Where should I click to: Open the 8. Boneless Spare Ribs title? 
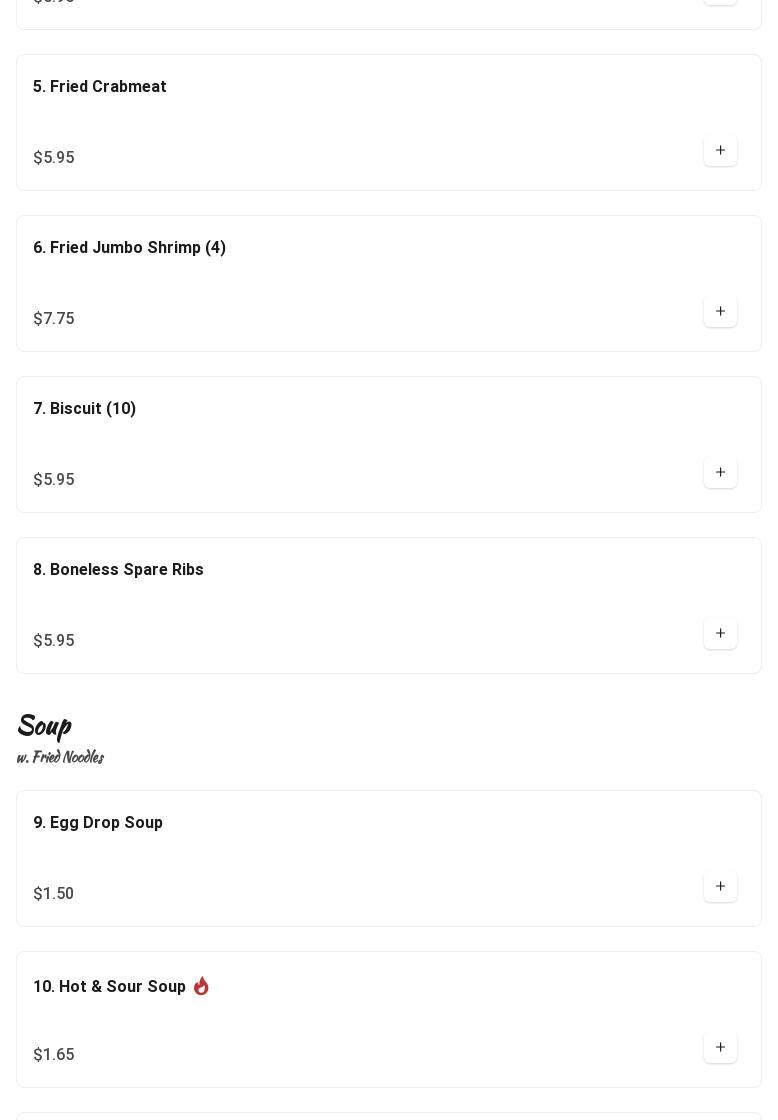click(x=118, y=570)
